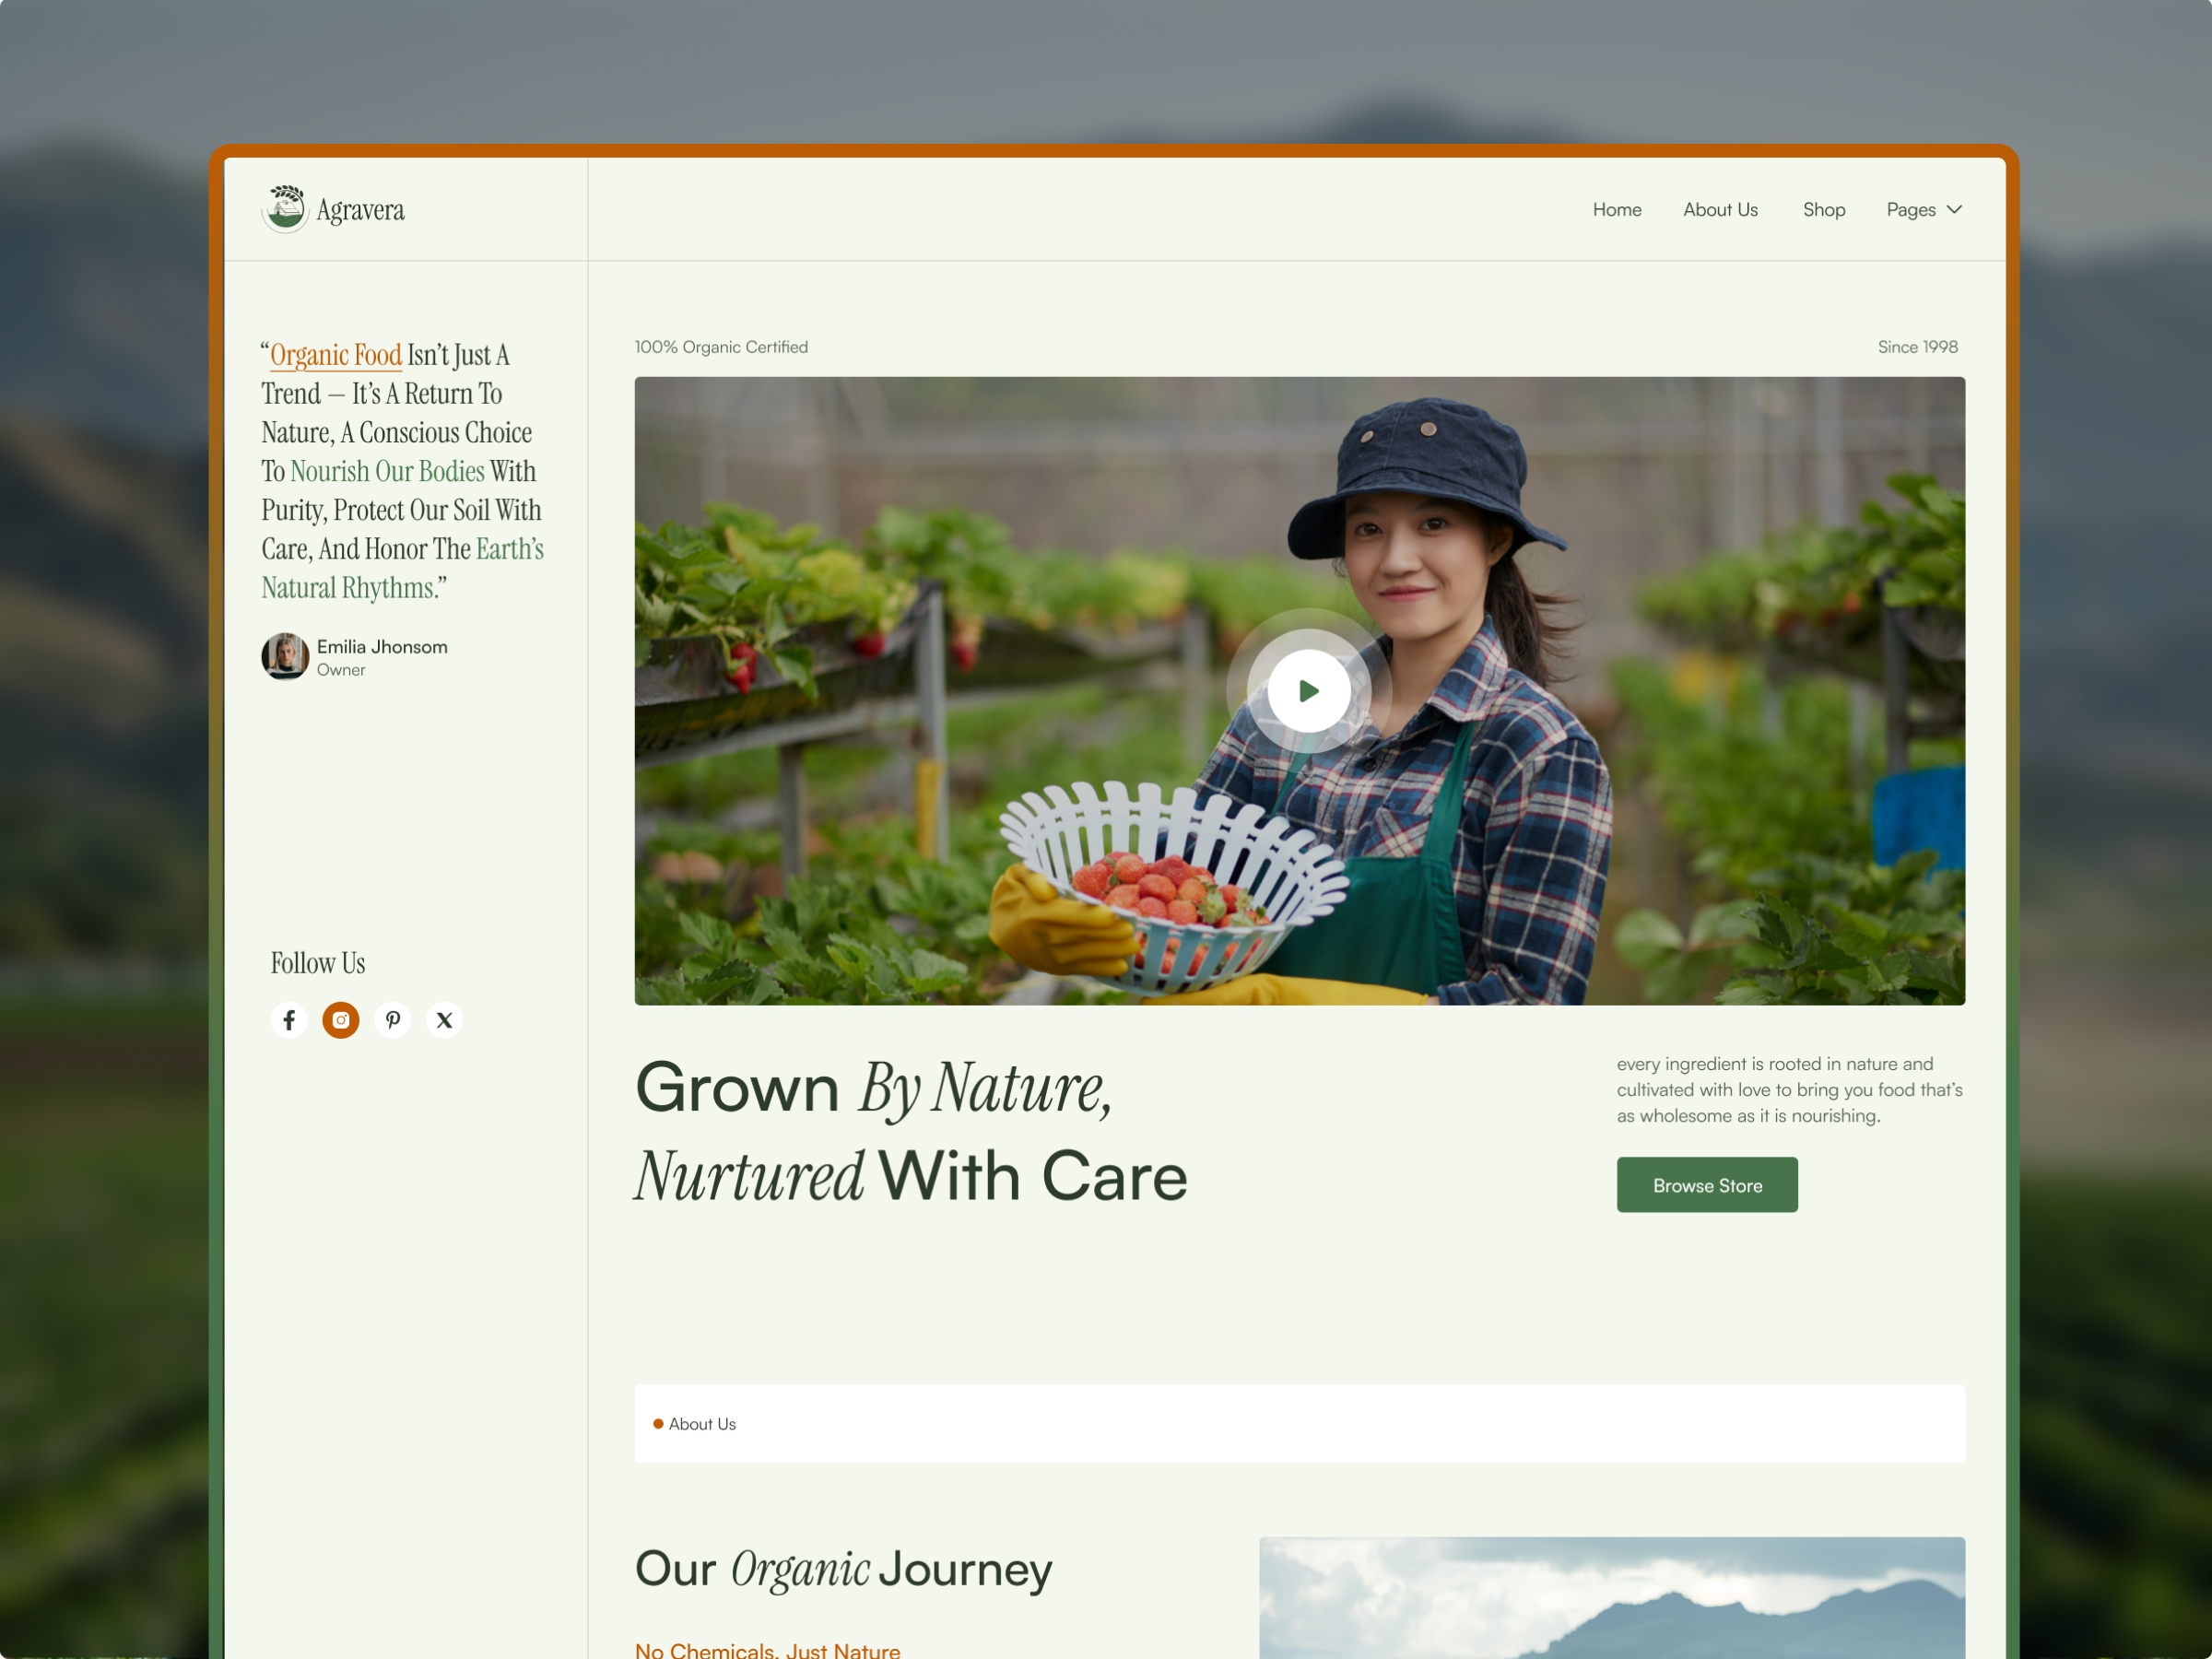Open the X (Twitter) social icon
Viewport: 2212px width, 1659px height.
445,1020
